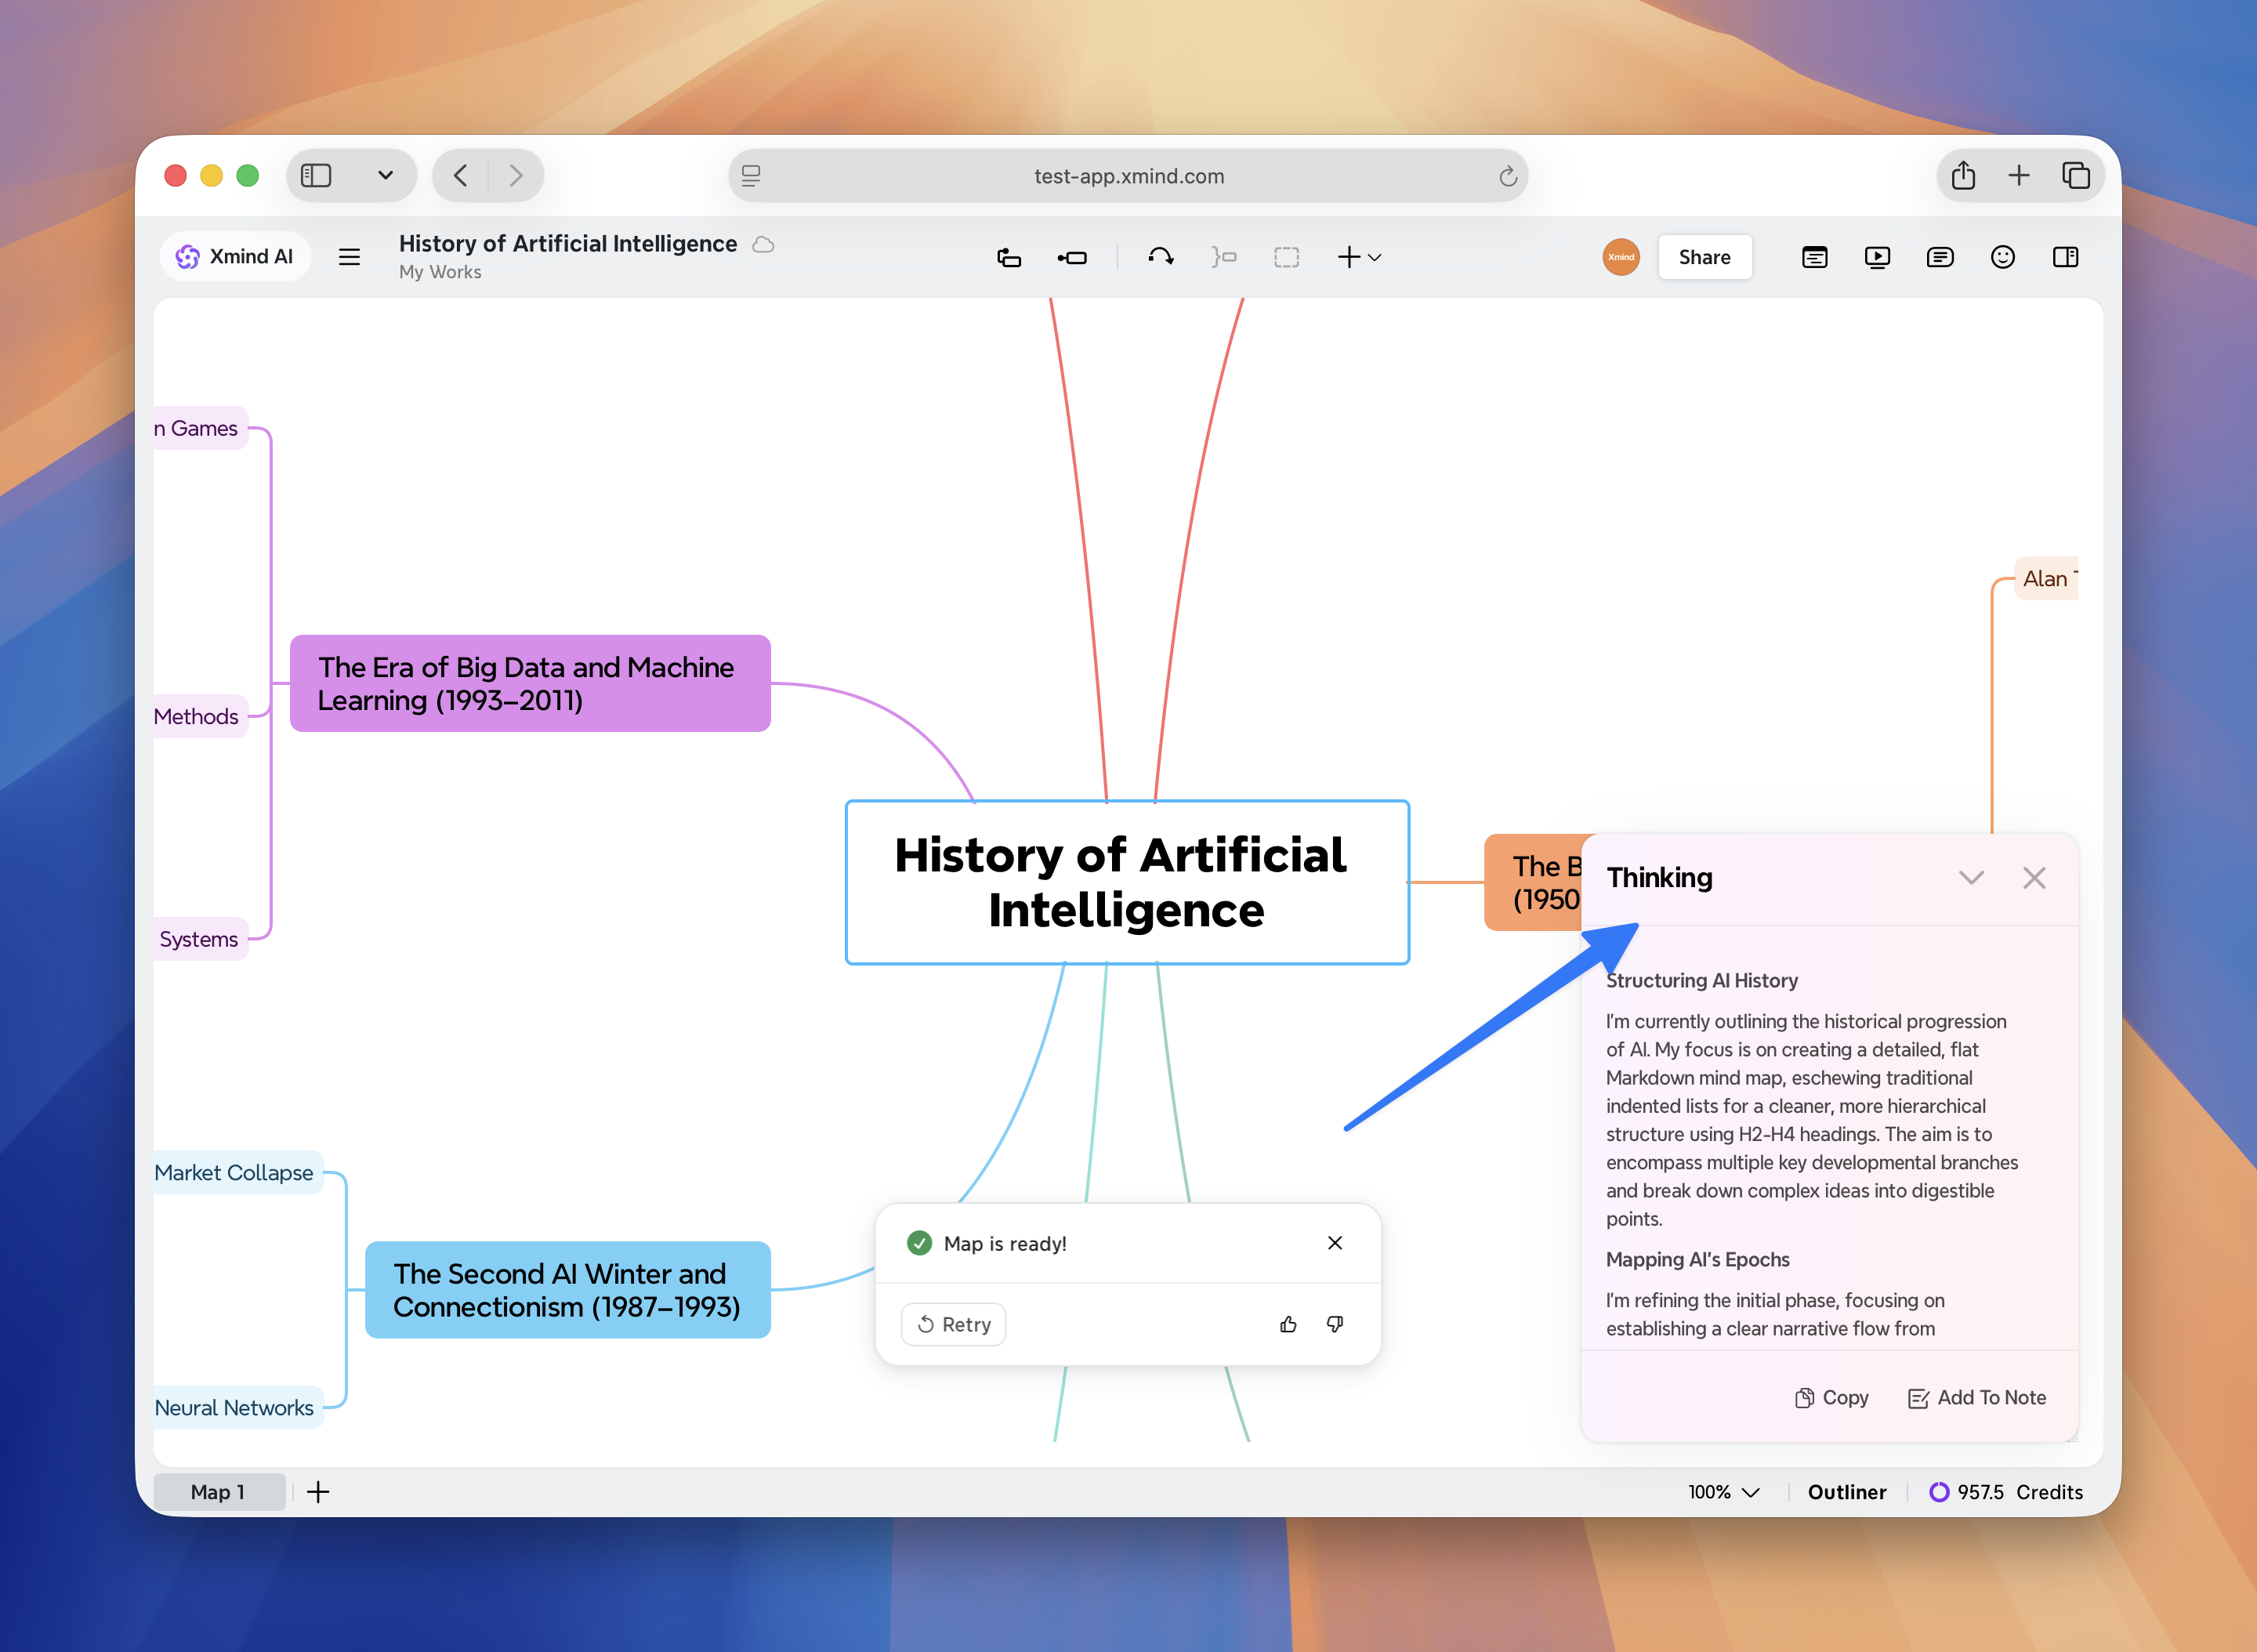The height and width of the screenshot is (1652, 2257).
Task: Click the document title in the header
Action: (568, 244)
